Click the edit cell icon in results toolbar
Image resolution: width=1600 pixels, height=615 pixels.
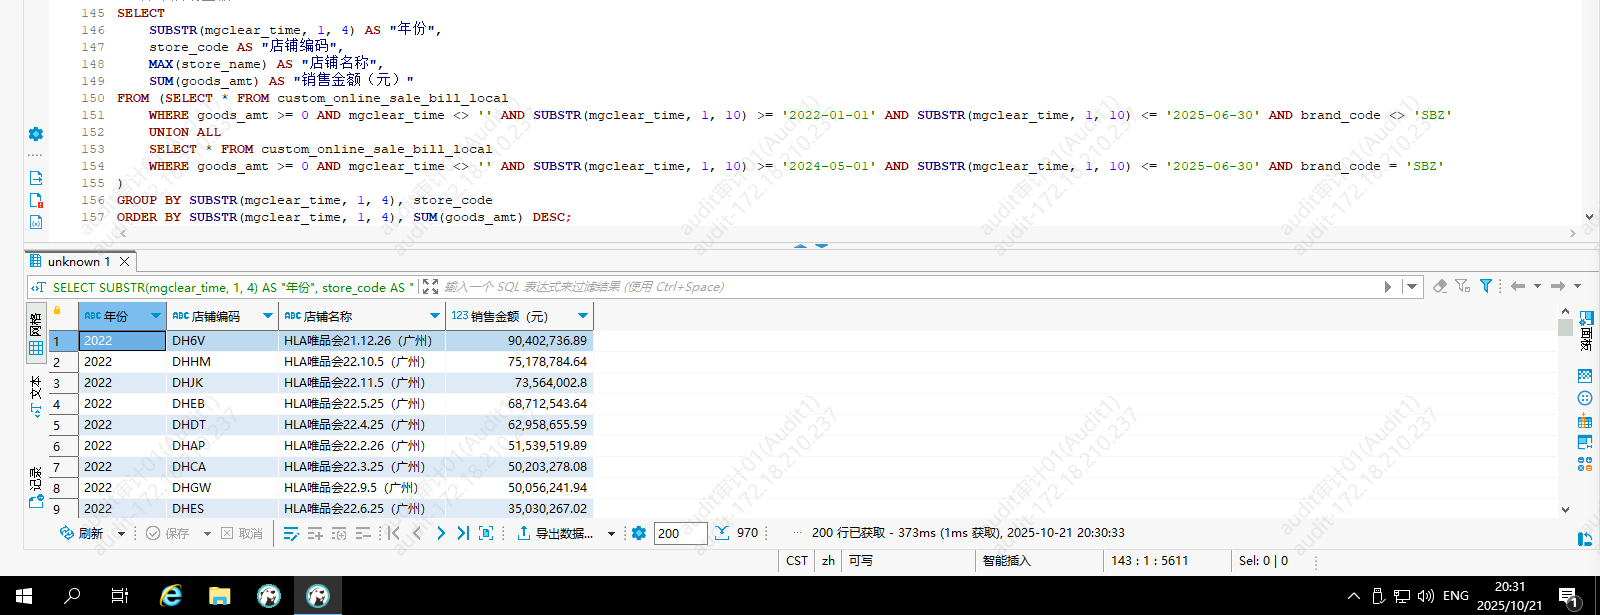click(x=291, y=533)
